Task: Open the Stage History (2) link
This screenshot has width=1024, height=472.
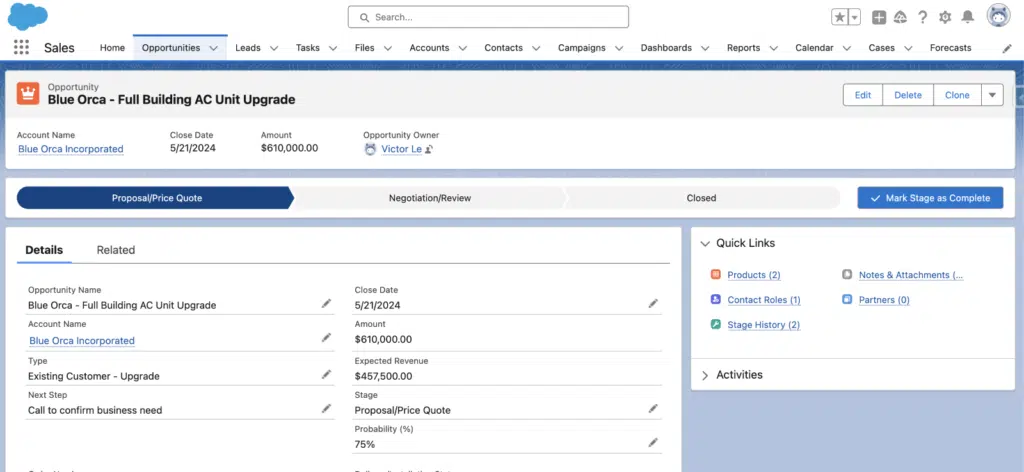Action: (763, 324)
